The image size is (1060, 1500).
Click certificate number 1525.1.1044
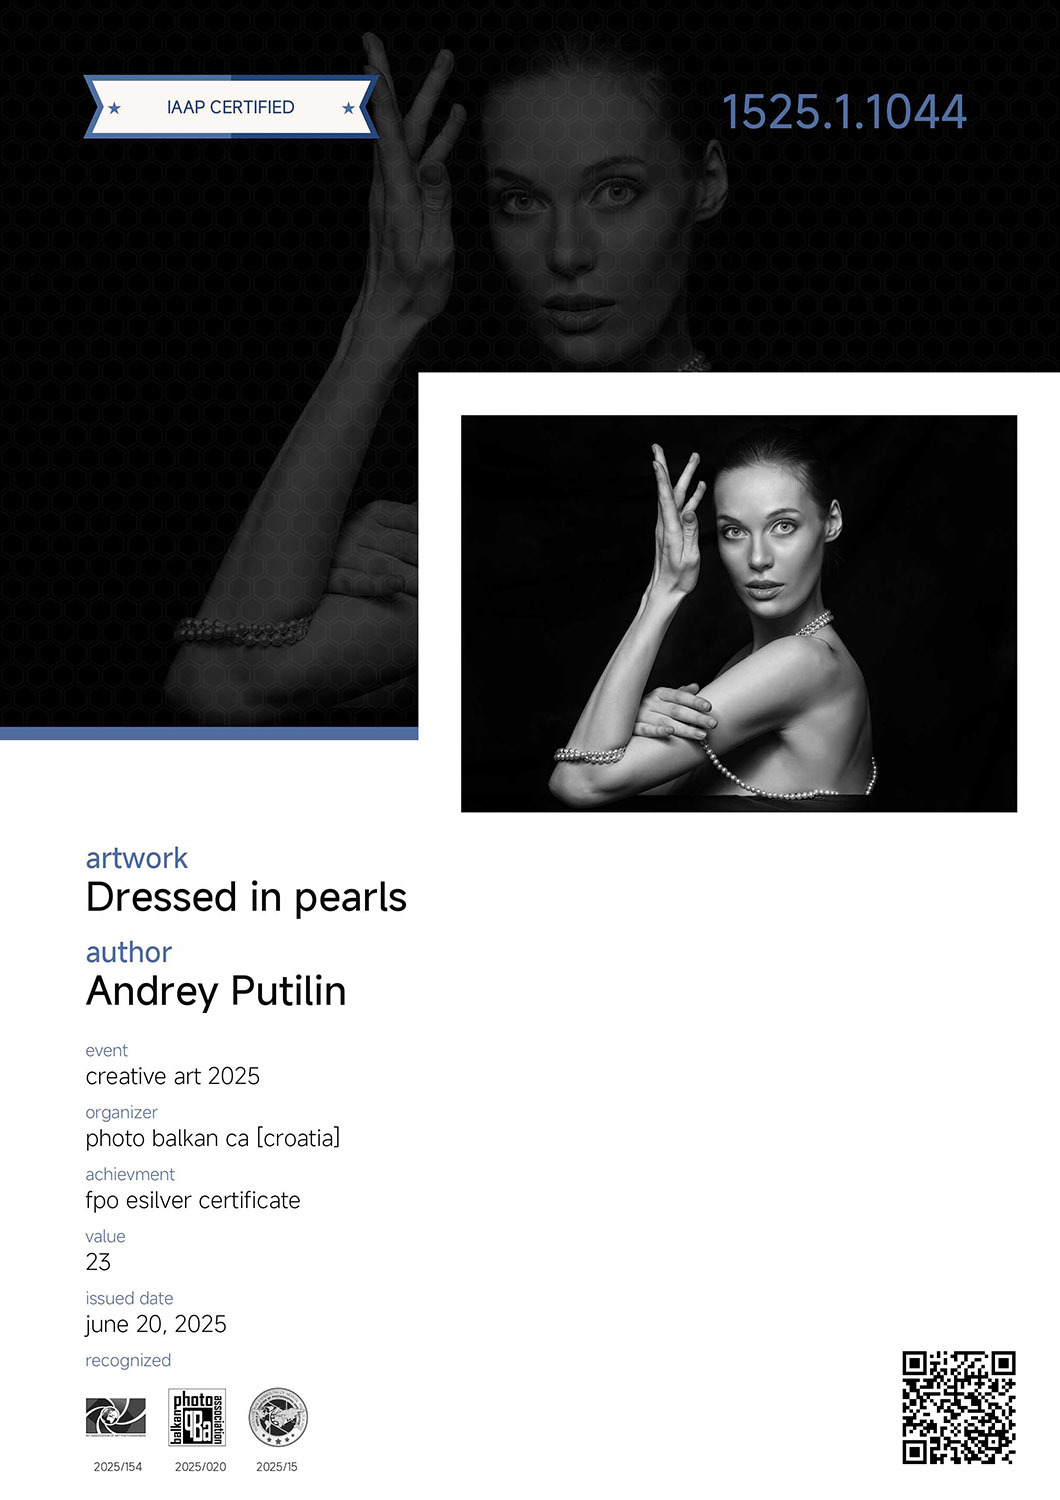click(x=844, y=111)
